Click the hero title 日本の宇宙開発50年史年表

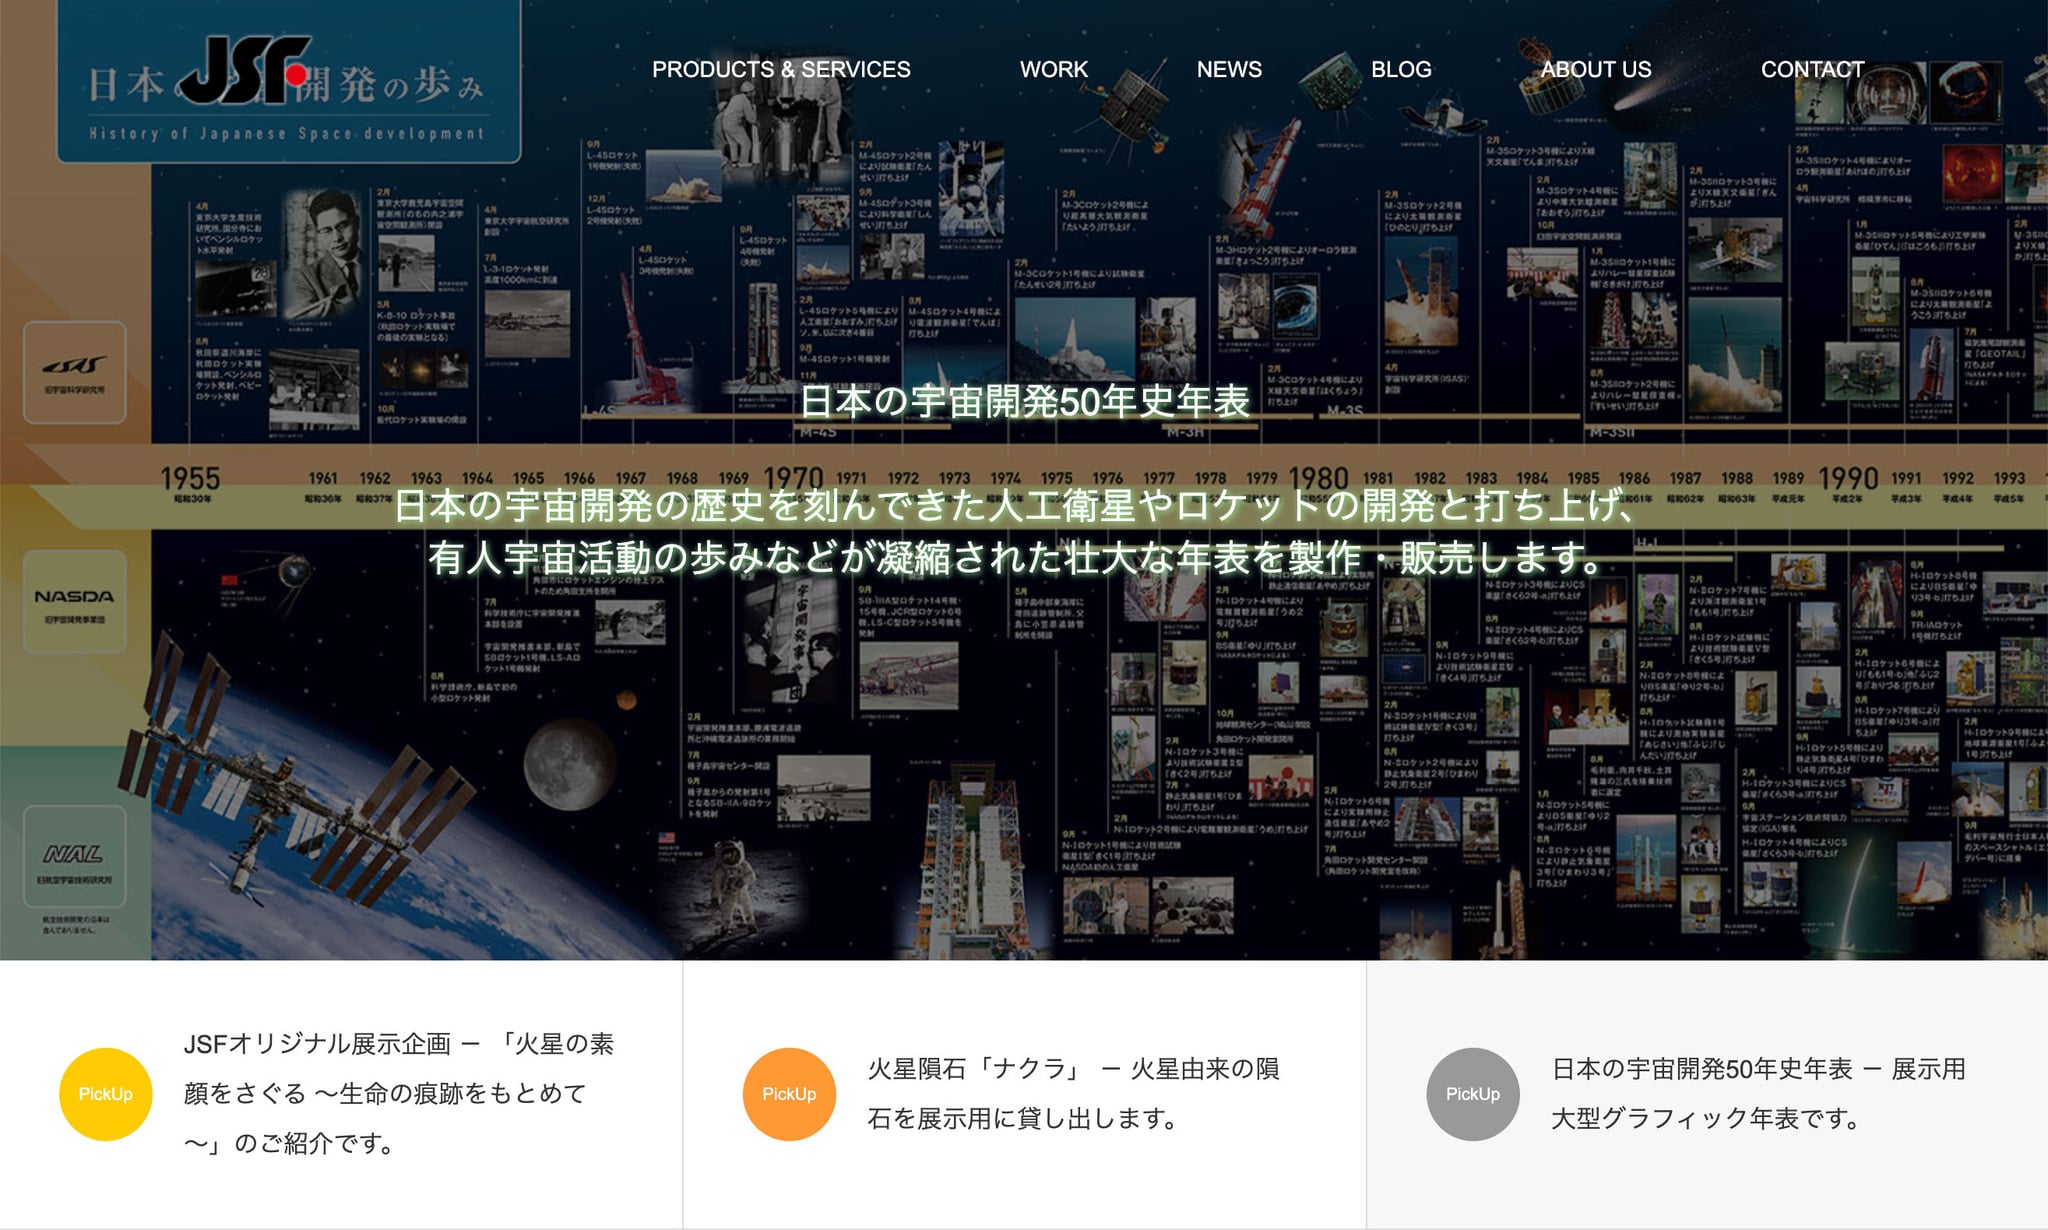click(x=1025, y=401)
